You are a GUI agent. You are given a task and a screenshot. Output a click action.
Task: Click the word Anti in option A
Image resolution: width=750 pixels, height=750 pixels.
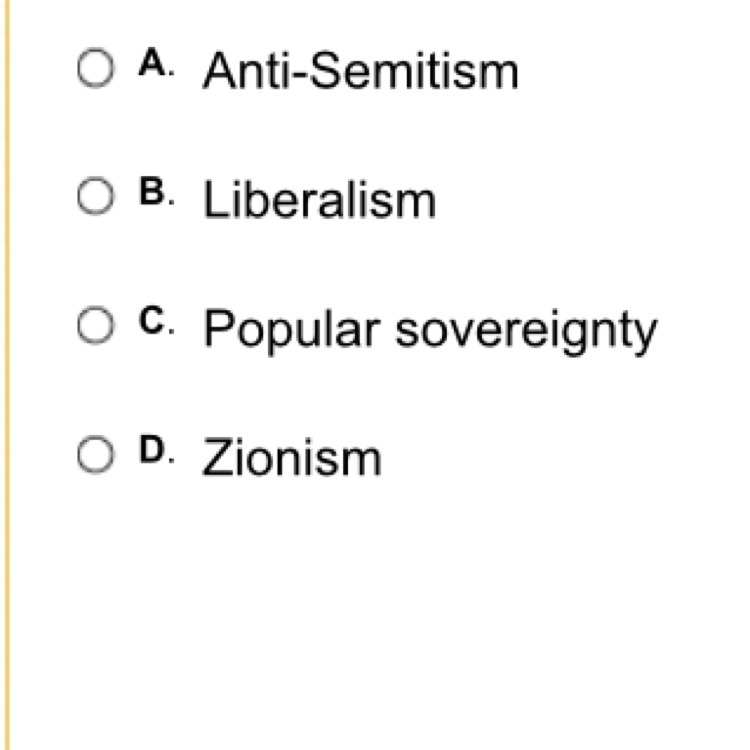coord(247,71)
